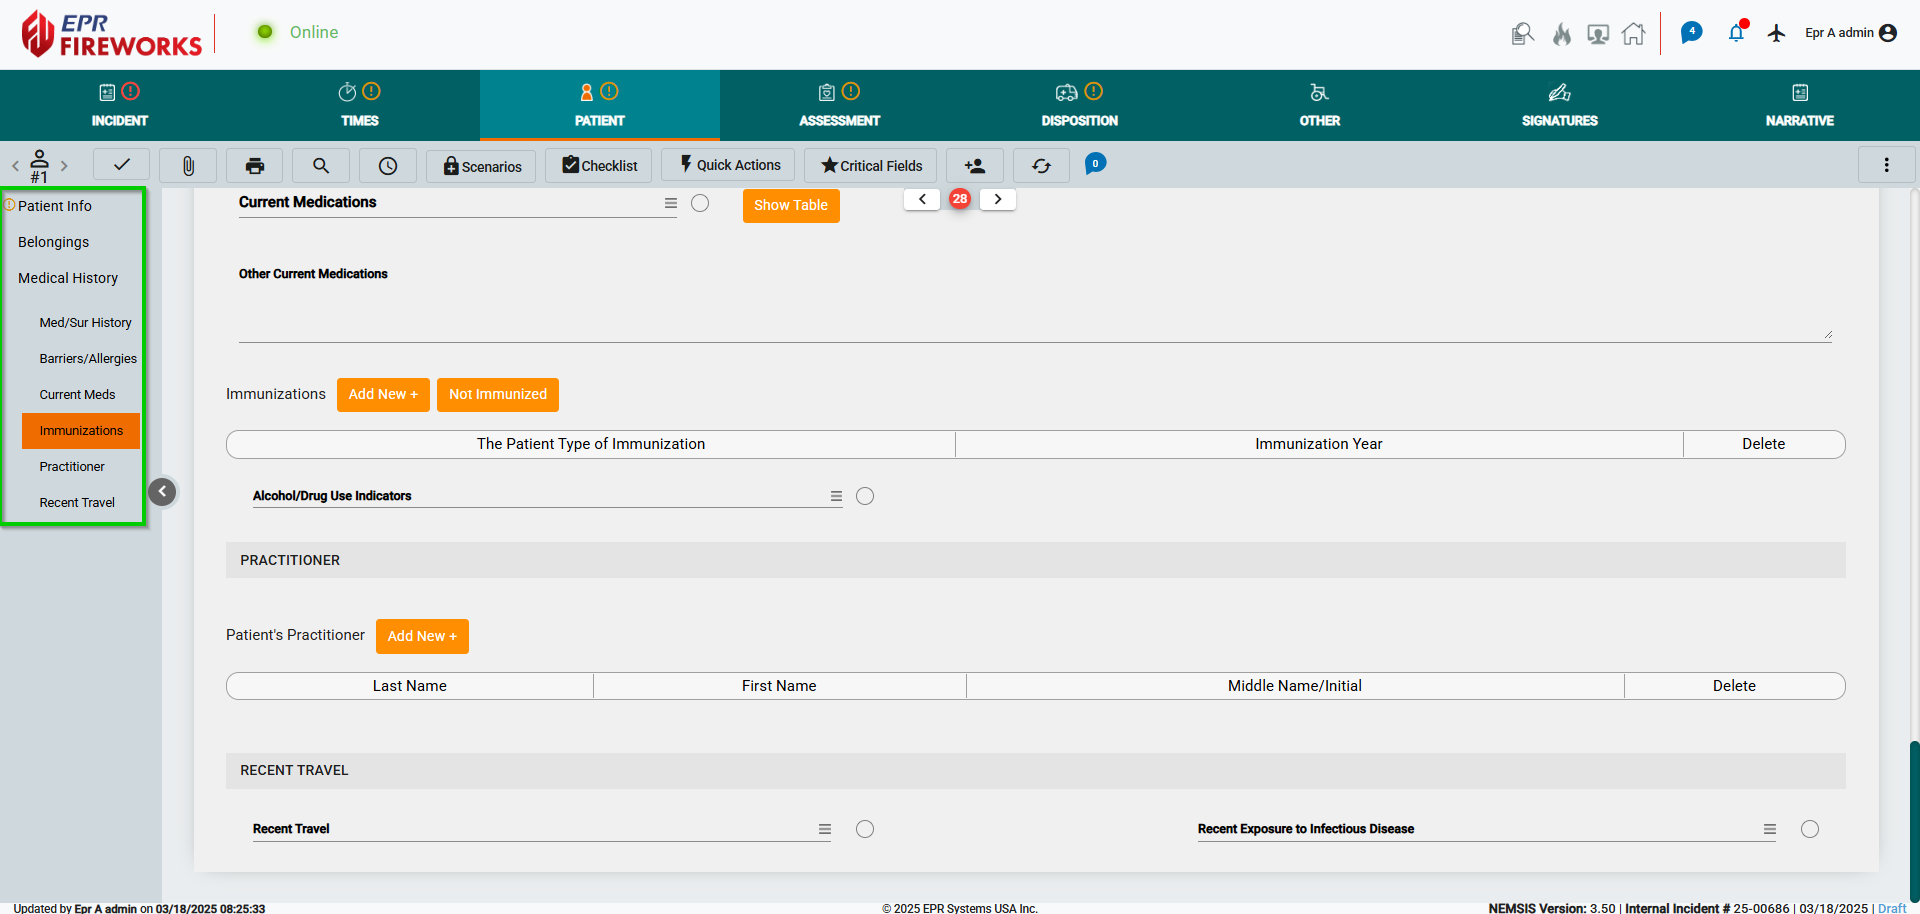Viewport: 1920px width, 914px height.
Task: Click the clock history icon
Action: [x=388, y=166]
